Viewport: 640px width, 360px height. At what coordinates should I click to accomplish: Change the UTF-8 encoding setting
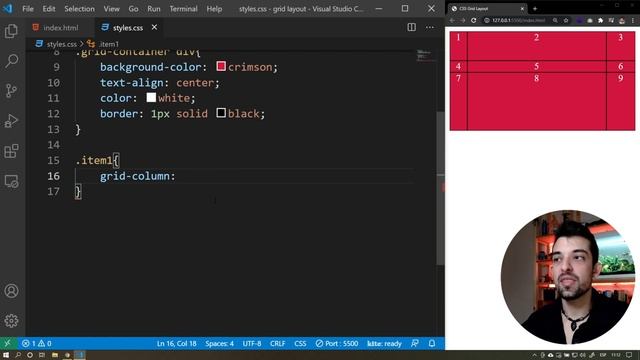tap(252, 344)
